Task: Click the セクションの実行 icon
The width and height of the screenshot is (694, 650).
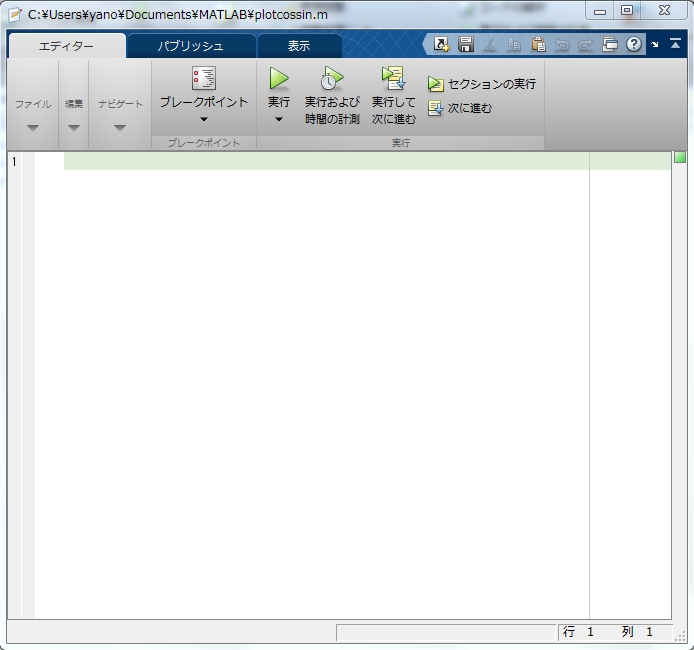Action: click(436, 84)
